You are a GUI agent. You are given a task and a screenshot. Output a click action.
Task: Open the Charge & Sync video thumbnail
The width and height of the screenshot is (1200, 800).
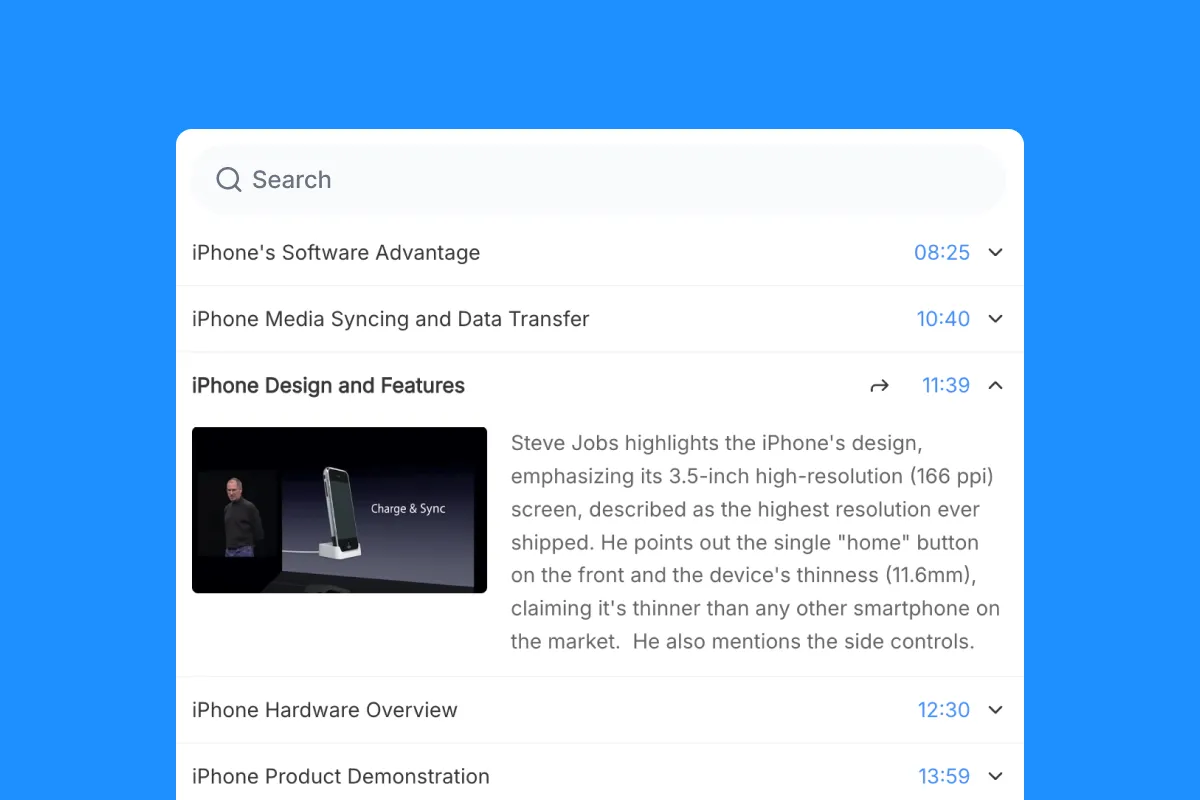(x=339, y=510)
